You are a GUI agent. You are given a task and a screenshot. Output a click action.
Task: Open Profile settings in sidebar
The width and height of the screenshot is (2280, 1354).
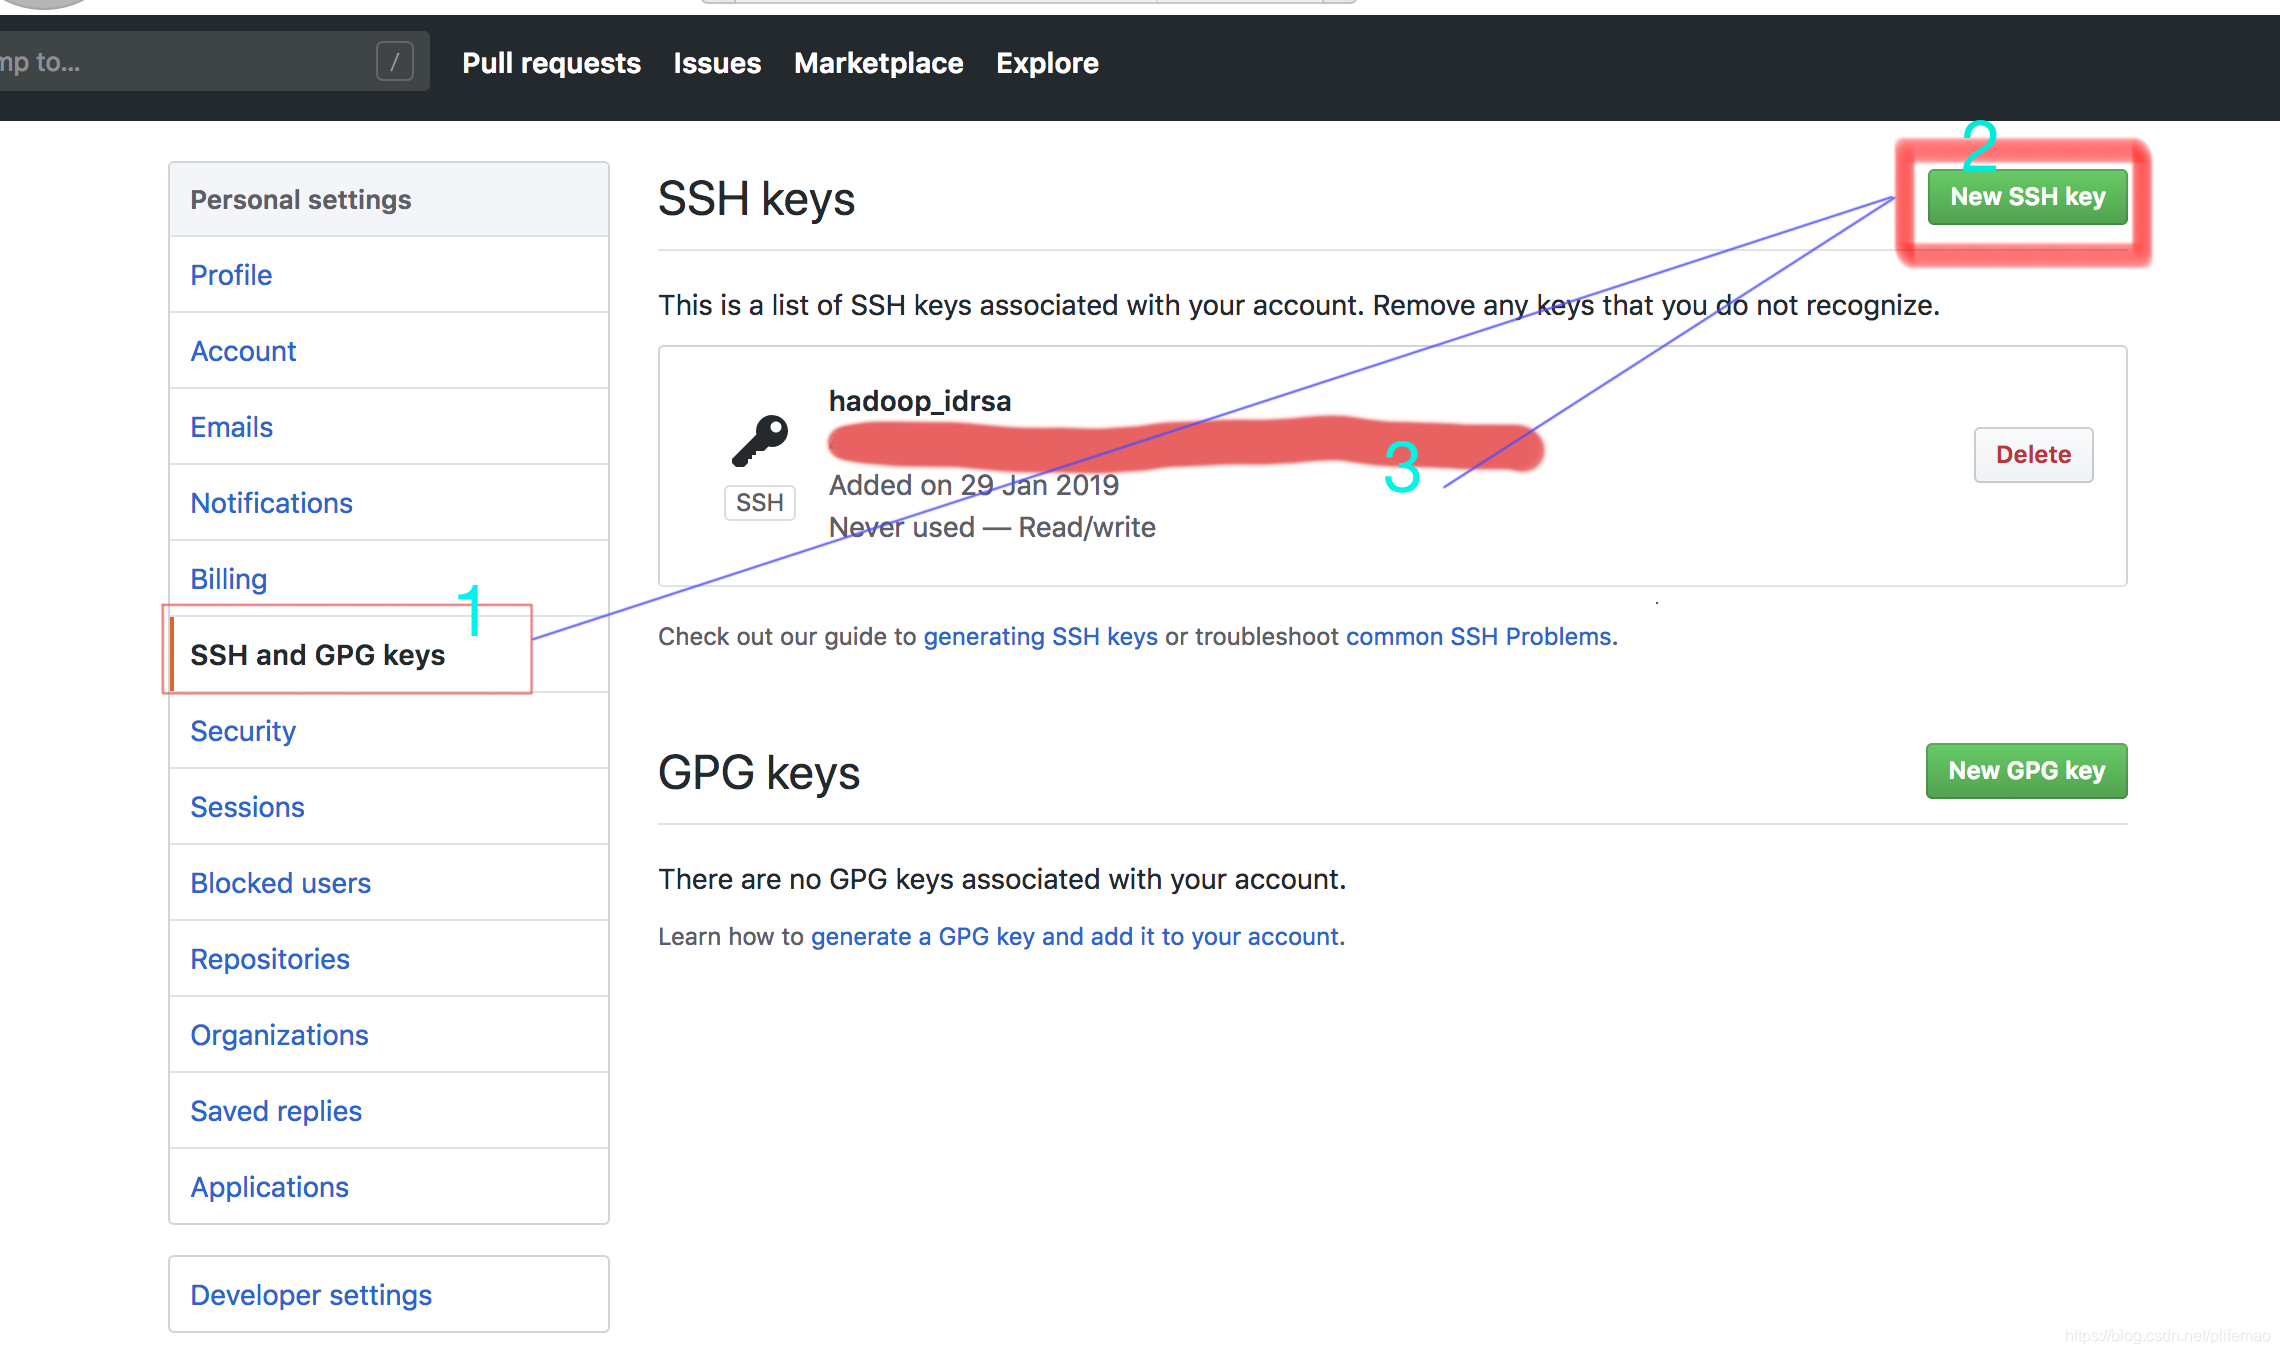pyautogui.click(x=389, y=275)
